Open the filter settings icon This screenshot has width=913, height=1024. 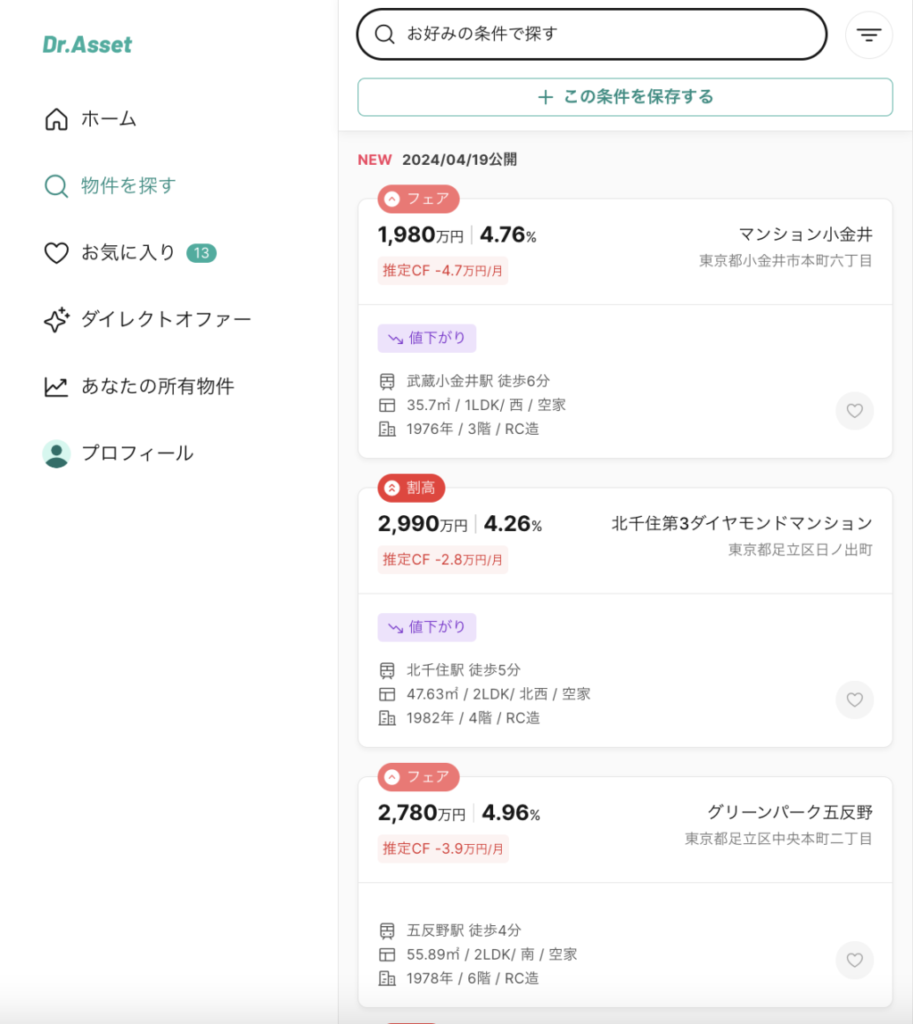868,35
